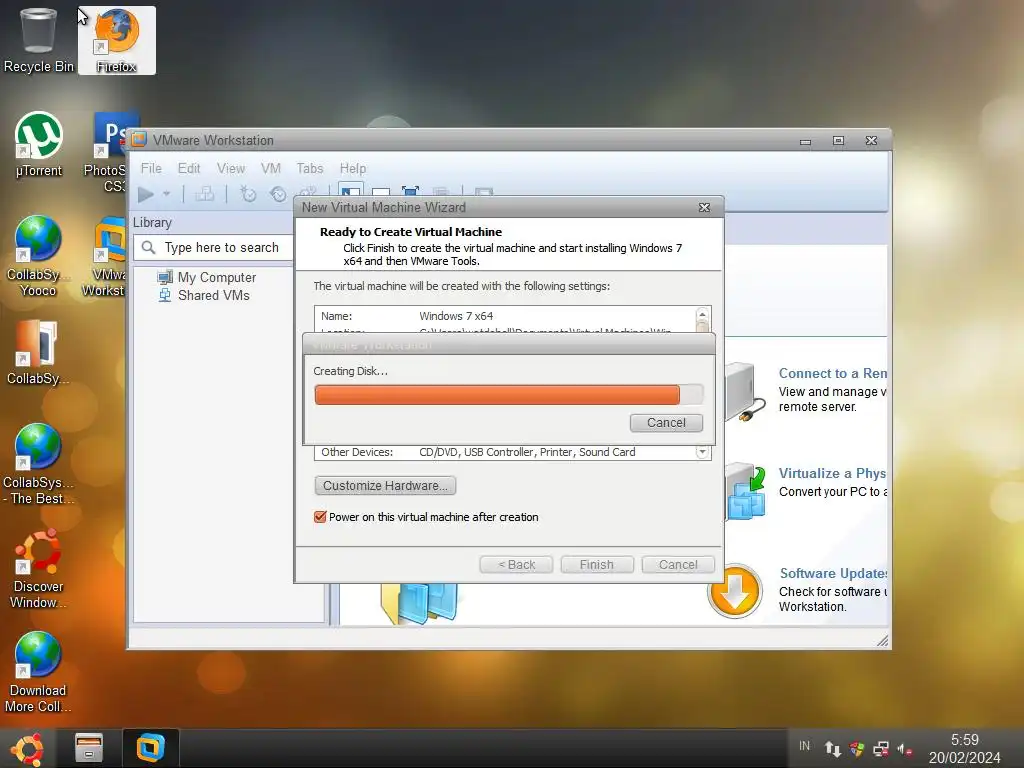Click the Revert to Snapshot toolbar icon
Image resolution: width=1024 pixels, height=768 pixels.
(278, 194)
